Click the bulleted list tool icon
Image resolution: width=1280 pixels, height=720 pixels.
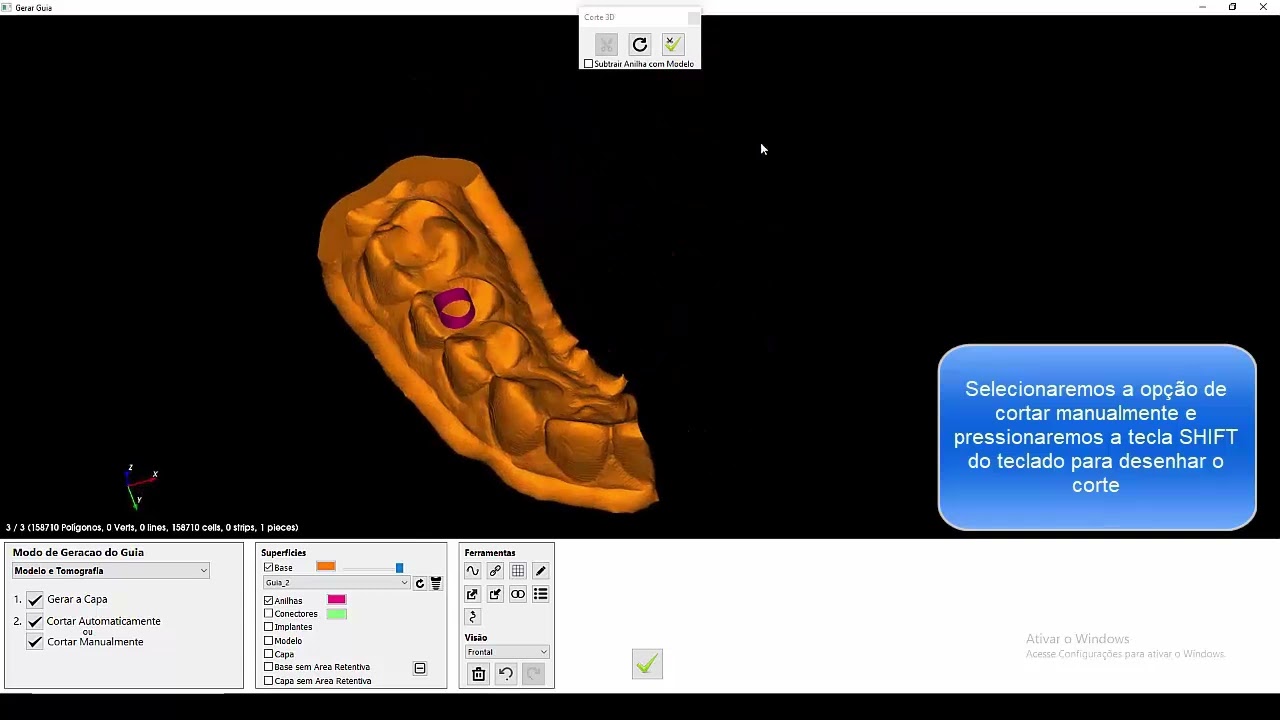point(541,594)
